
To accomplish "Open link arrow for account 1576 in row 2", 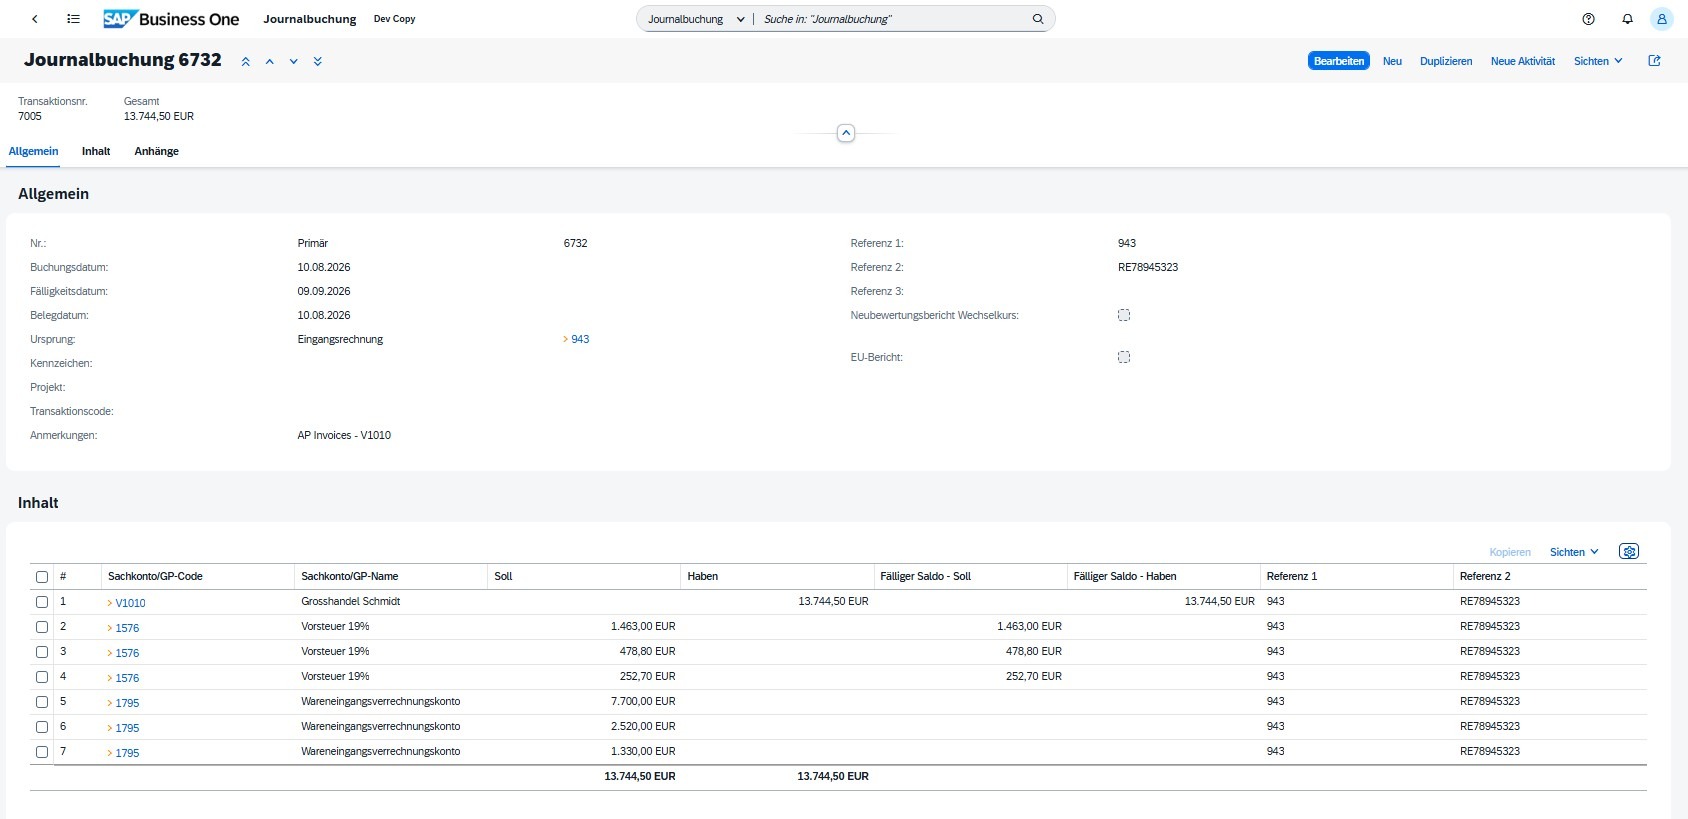I will 110,629.
